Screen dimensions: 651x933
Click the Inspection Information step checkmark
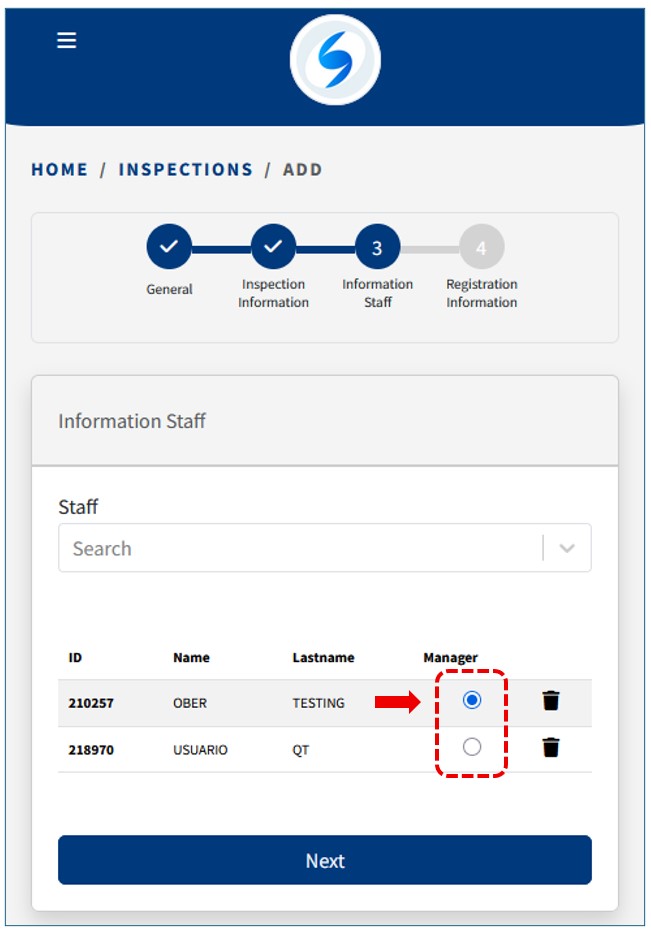pyautogui.click(x=273, y=247)
